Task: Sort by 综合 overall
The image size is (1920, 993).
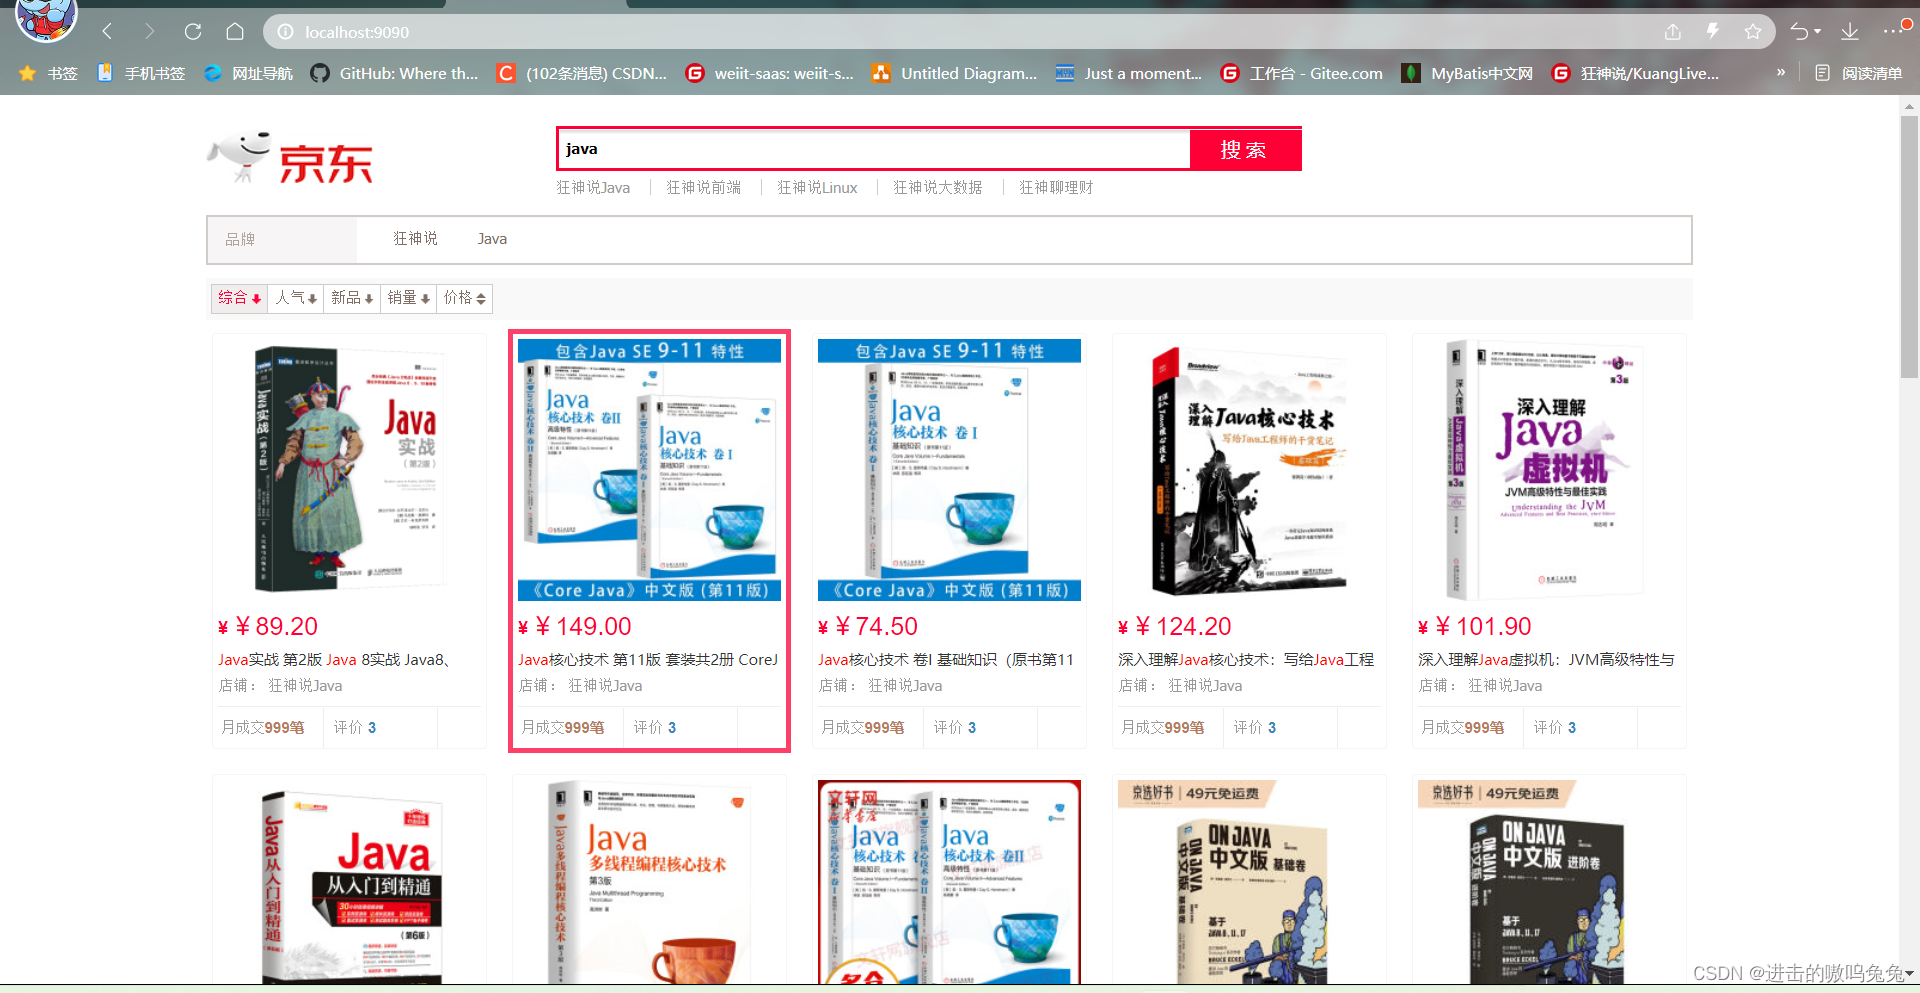Action: 239,298
